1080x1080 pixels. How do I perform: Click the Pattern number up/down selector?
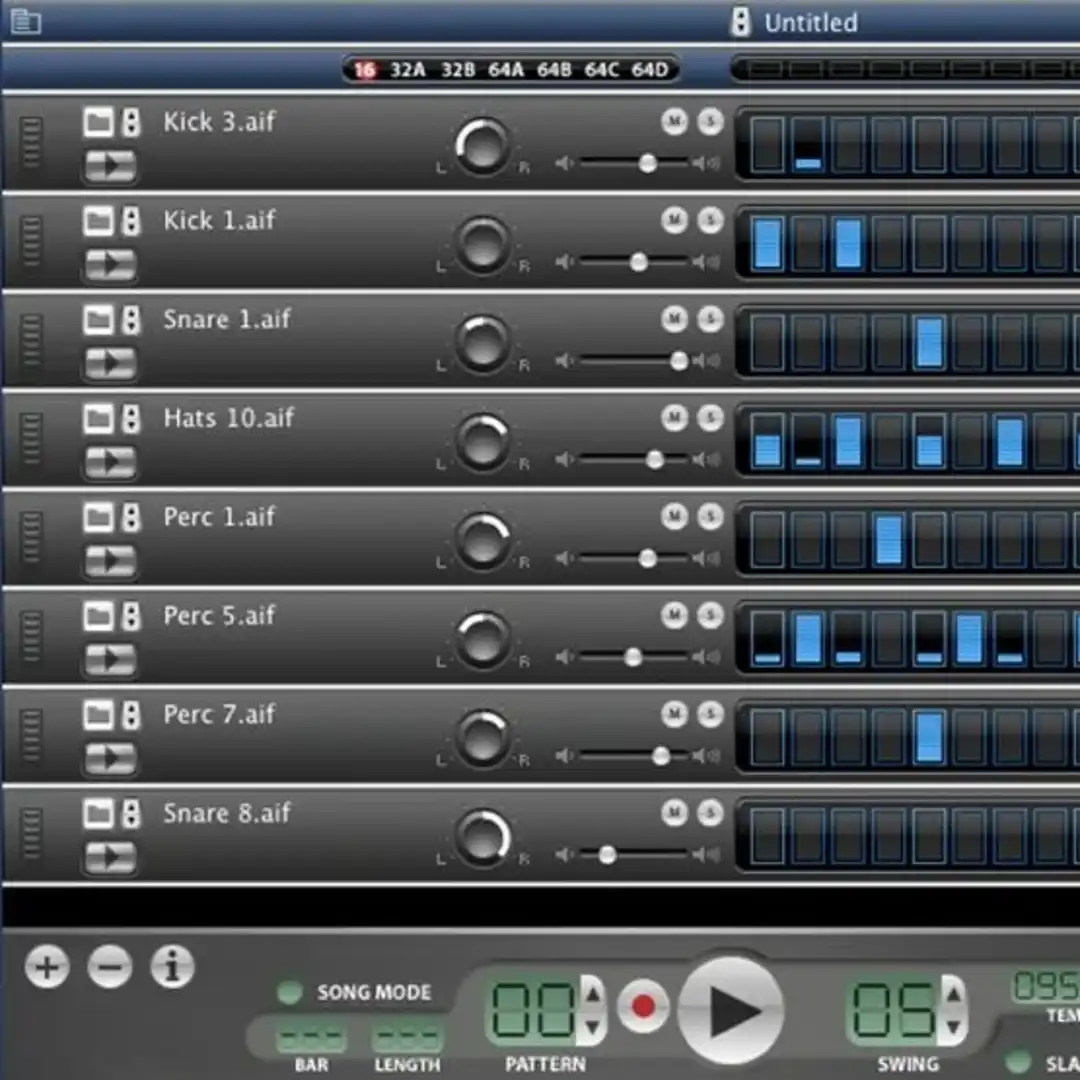tap(594, 1010)
